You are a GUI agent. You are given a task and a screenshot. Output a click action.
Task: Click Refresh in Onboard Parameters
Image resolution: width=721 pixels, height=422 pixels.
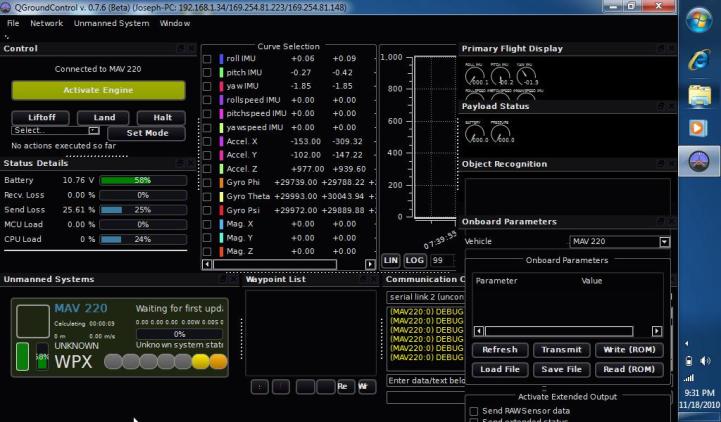tap(500, 350)
